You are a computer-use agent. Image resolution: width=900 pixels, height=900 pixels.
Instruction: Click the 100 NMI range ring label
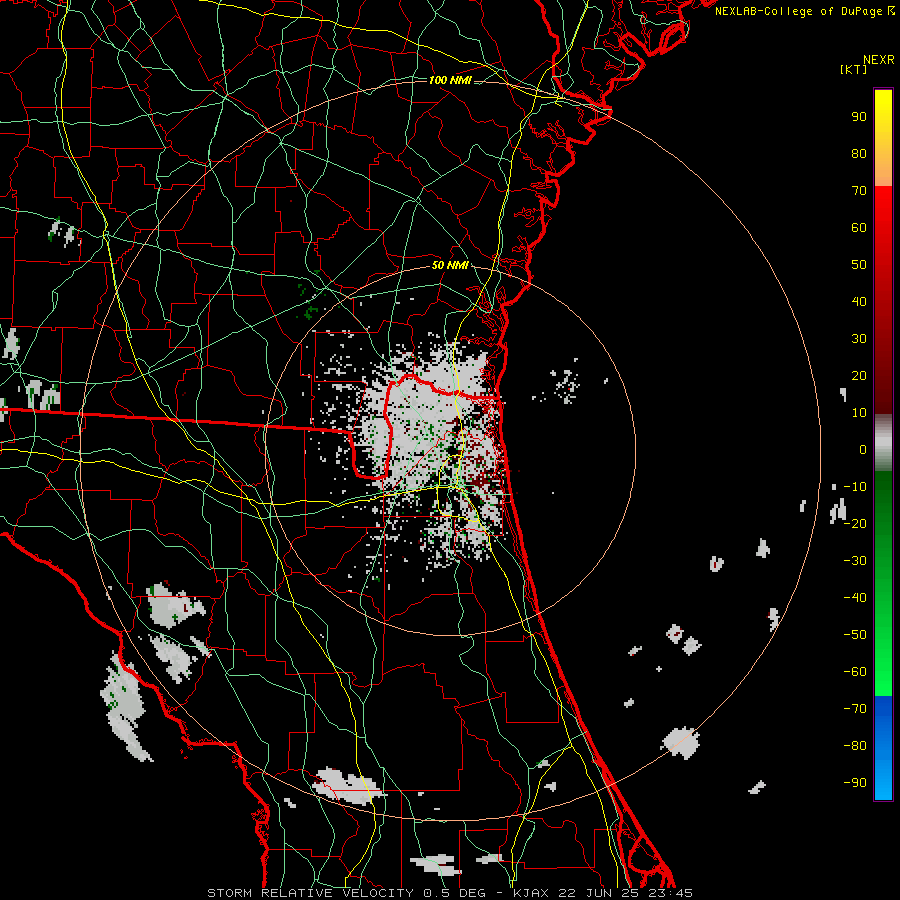tap(450, 80)
